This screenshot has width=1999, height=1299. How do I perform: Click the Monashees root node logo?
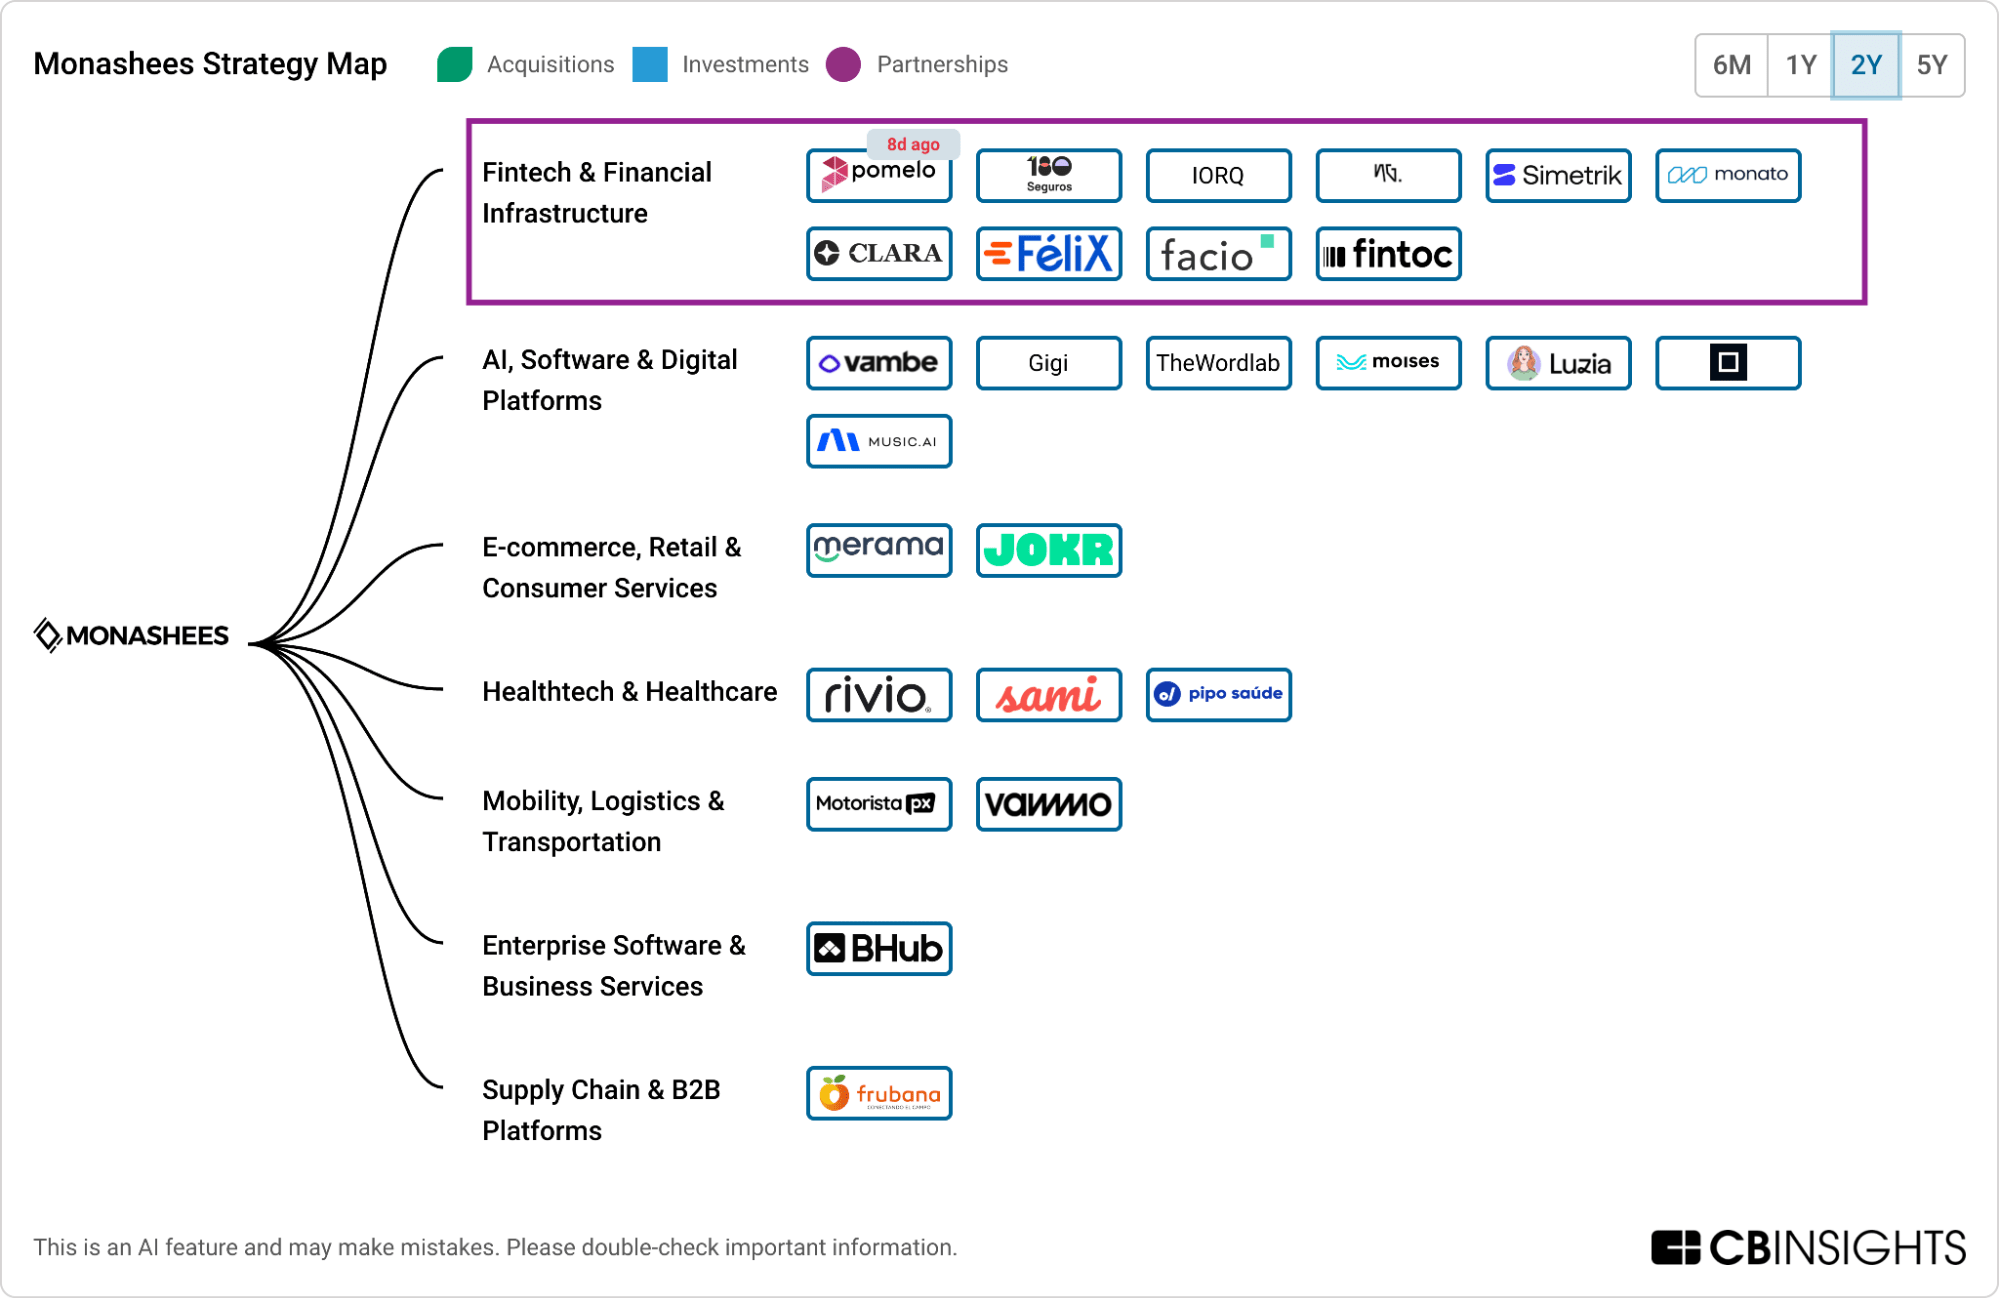(x=132, y=635)
